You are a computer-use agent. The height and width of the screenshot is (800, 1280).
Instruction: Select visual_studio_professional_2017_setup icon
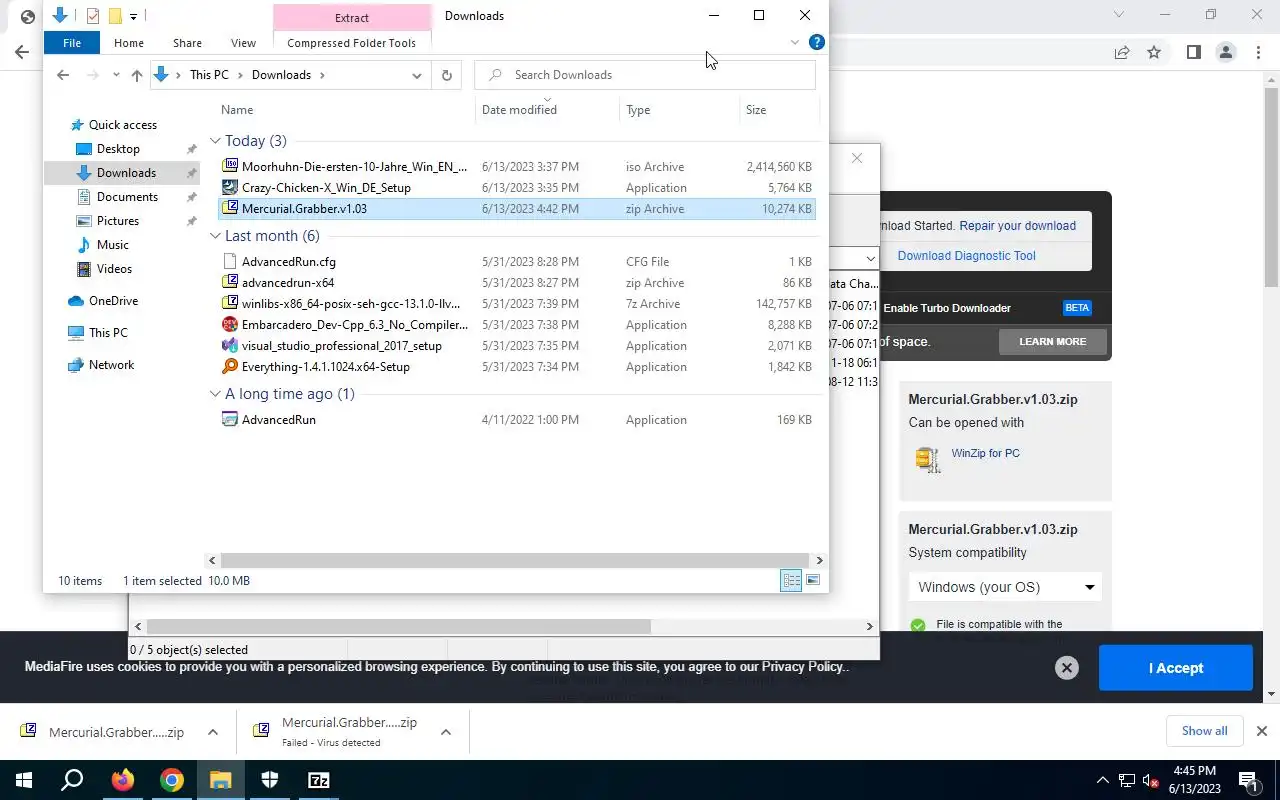(x=230, y=346)
